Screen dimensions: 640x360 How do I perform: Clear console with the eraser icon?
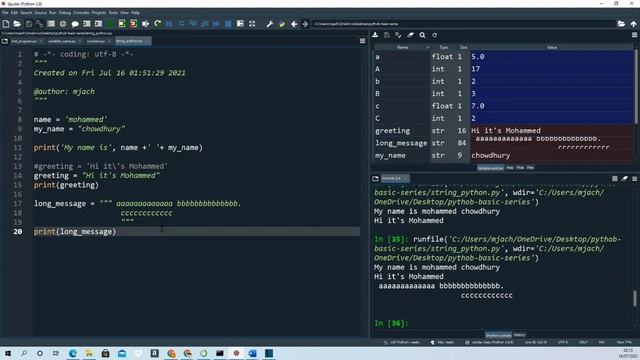click(624, 178)
